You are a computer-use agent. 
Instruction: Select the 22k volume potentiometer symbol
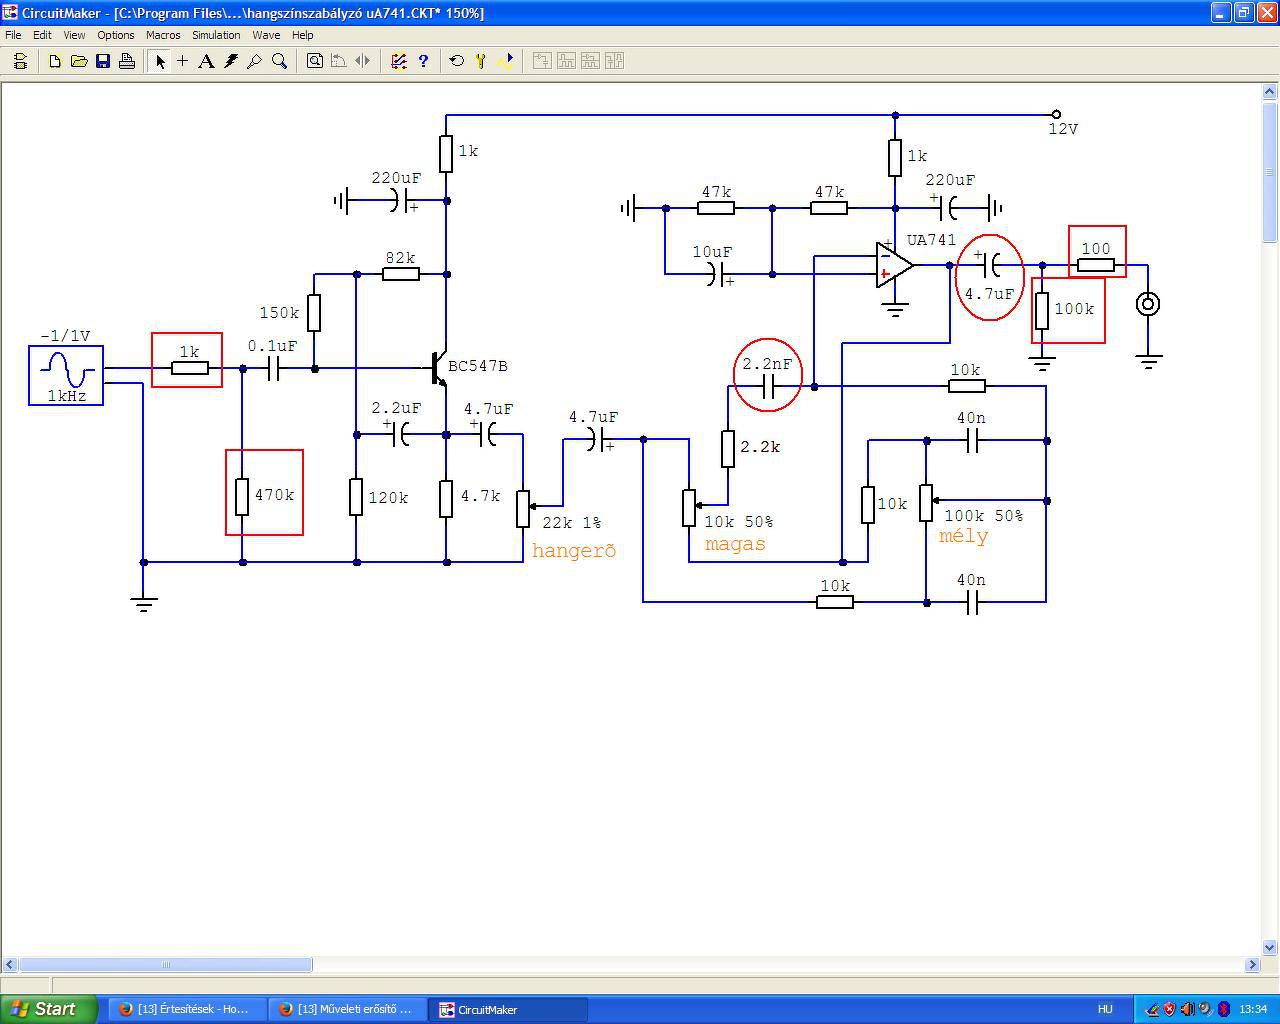[x=523, y=508]
